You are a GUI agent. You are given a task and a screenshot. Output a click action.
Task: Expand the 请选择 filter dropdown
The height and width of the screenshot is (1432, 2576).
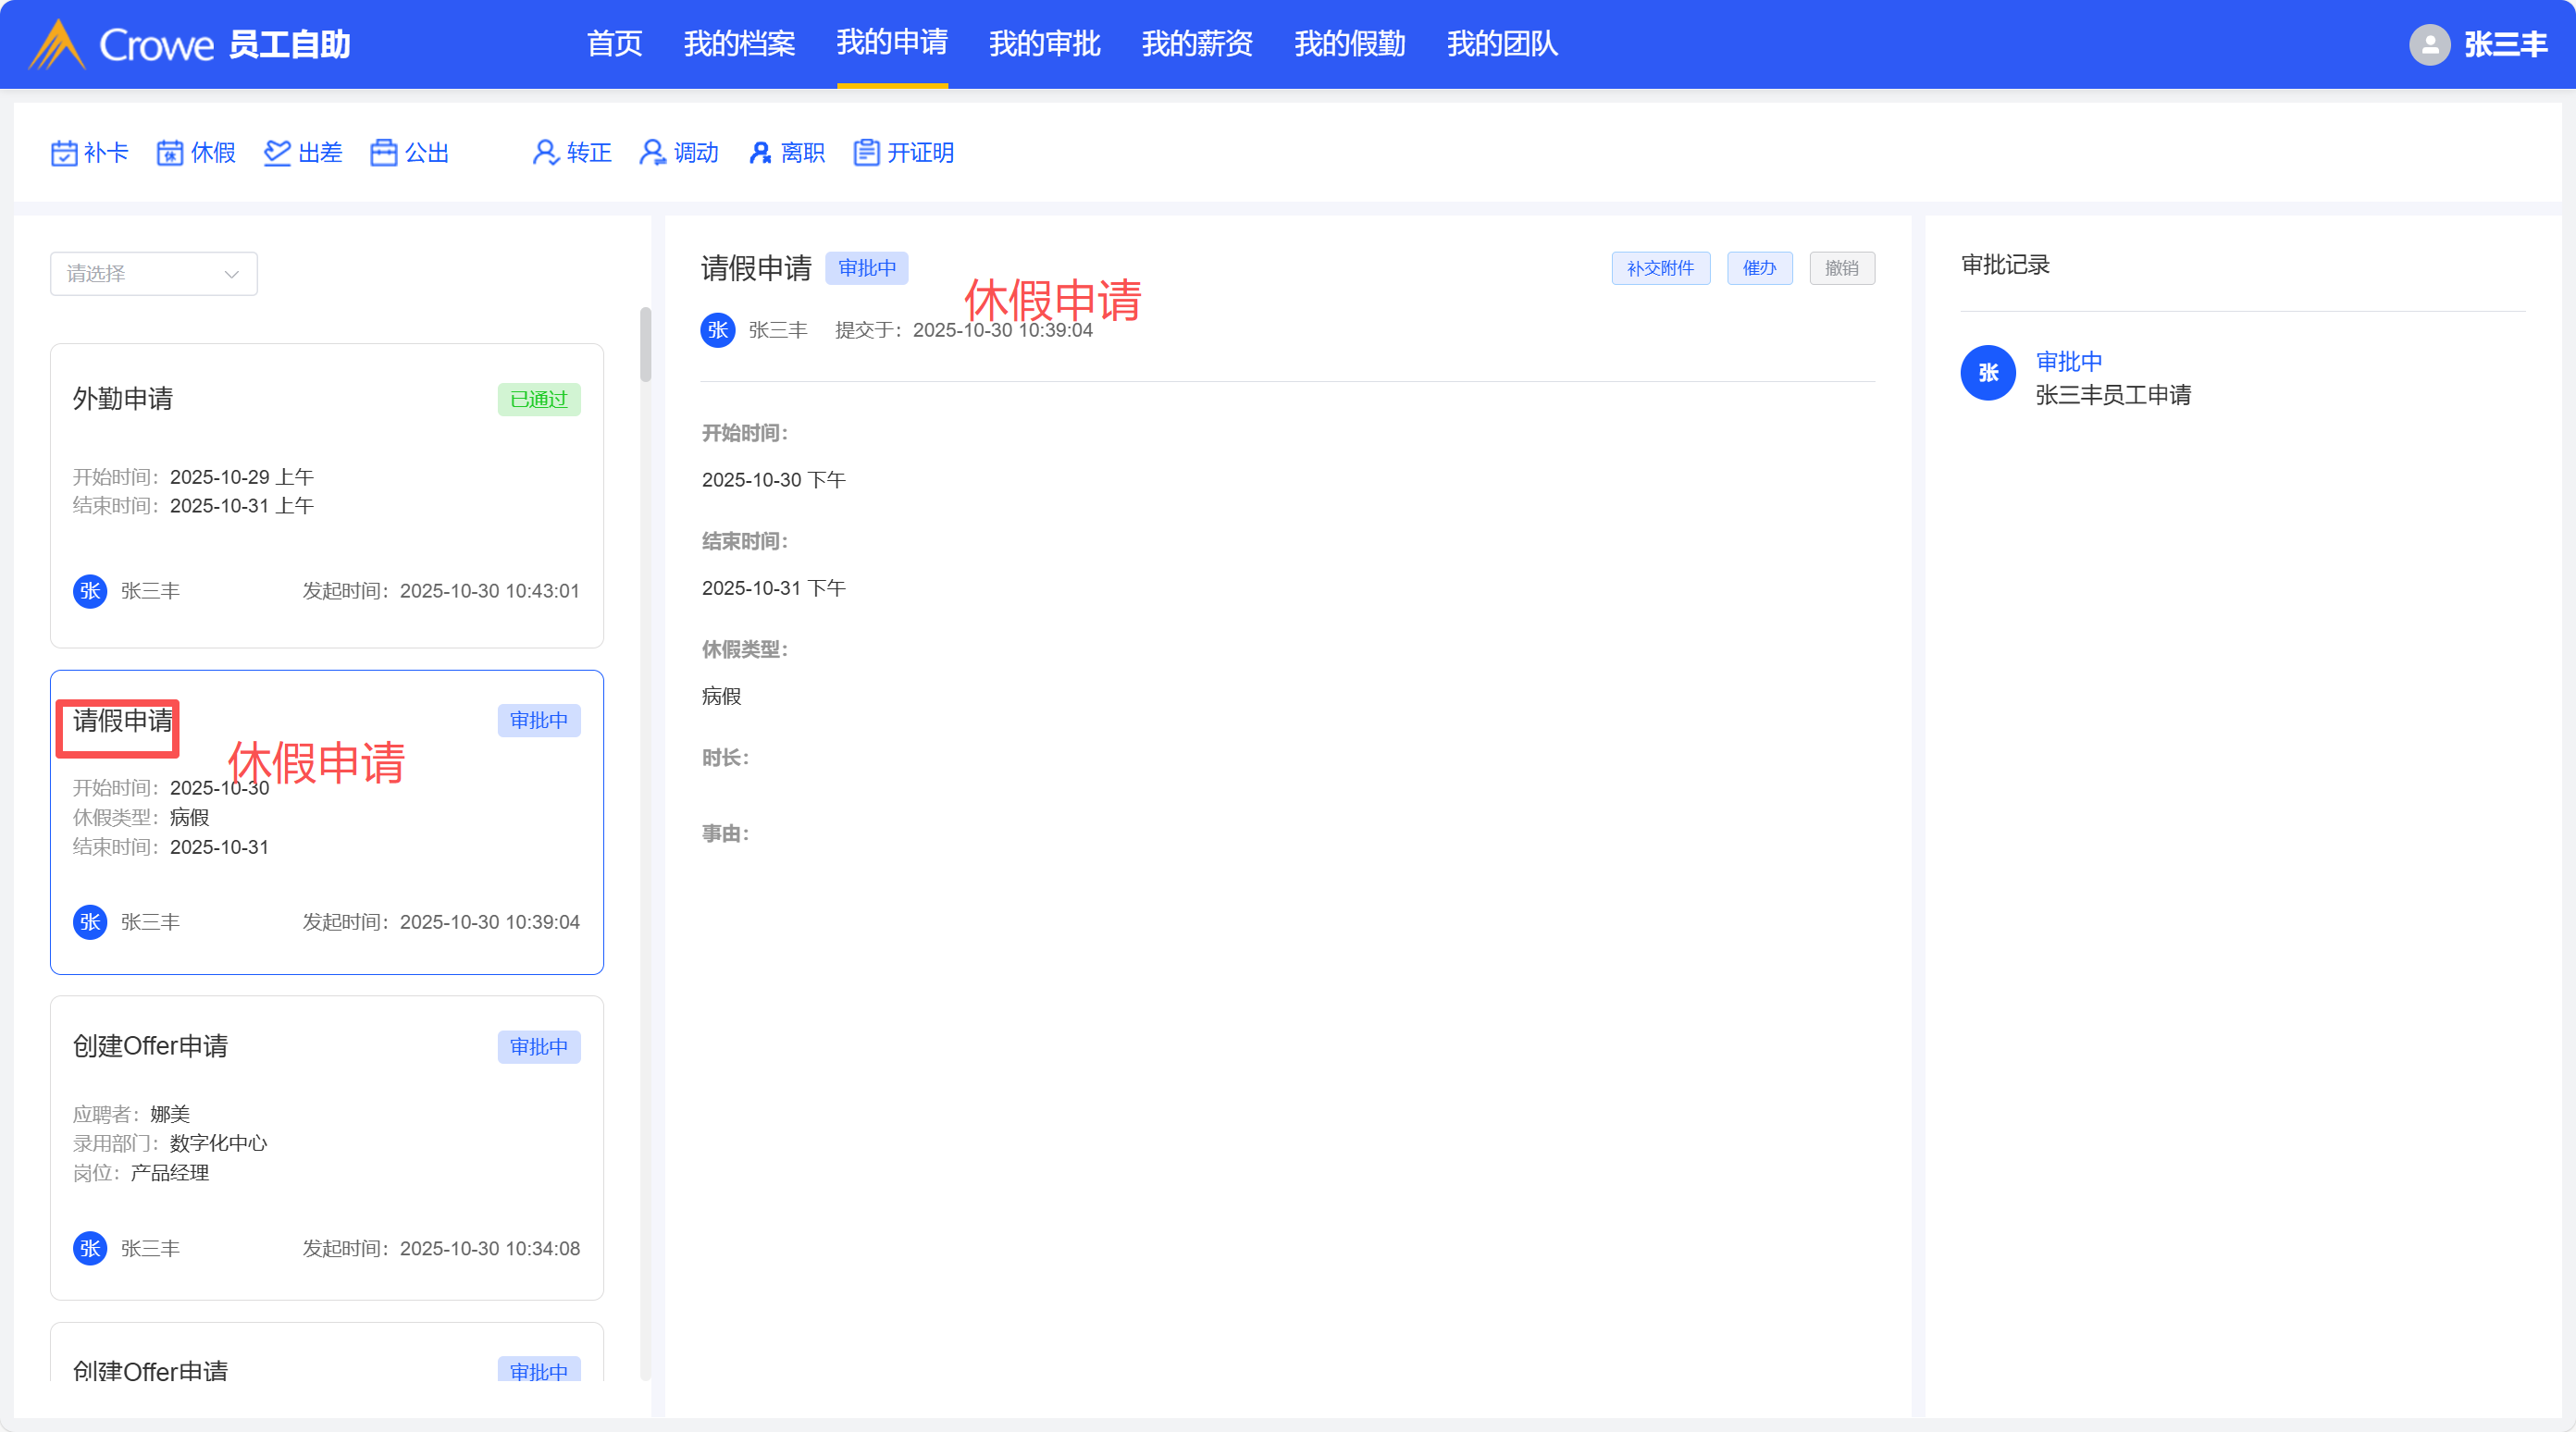(x=153, y=273)
